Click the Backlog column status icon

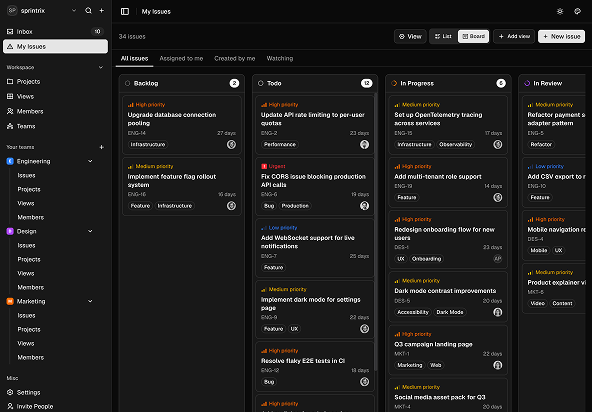tap(128, 83)
